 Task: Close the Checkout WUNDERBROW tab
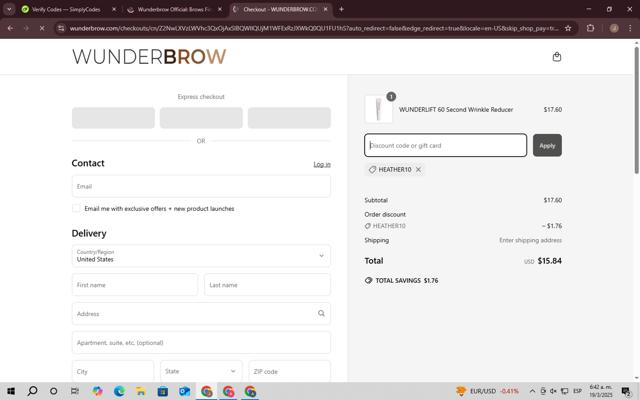tap(325, 9)
